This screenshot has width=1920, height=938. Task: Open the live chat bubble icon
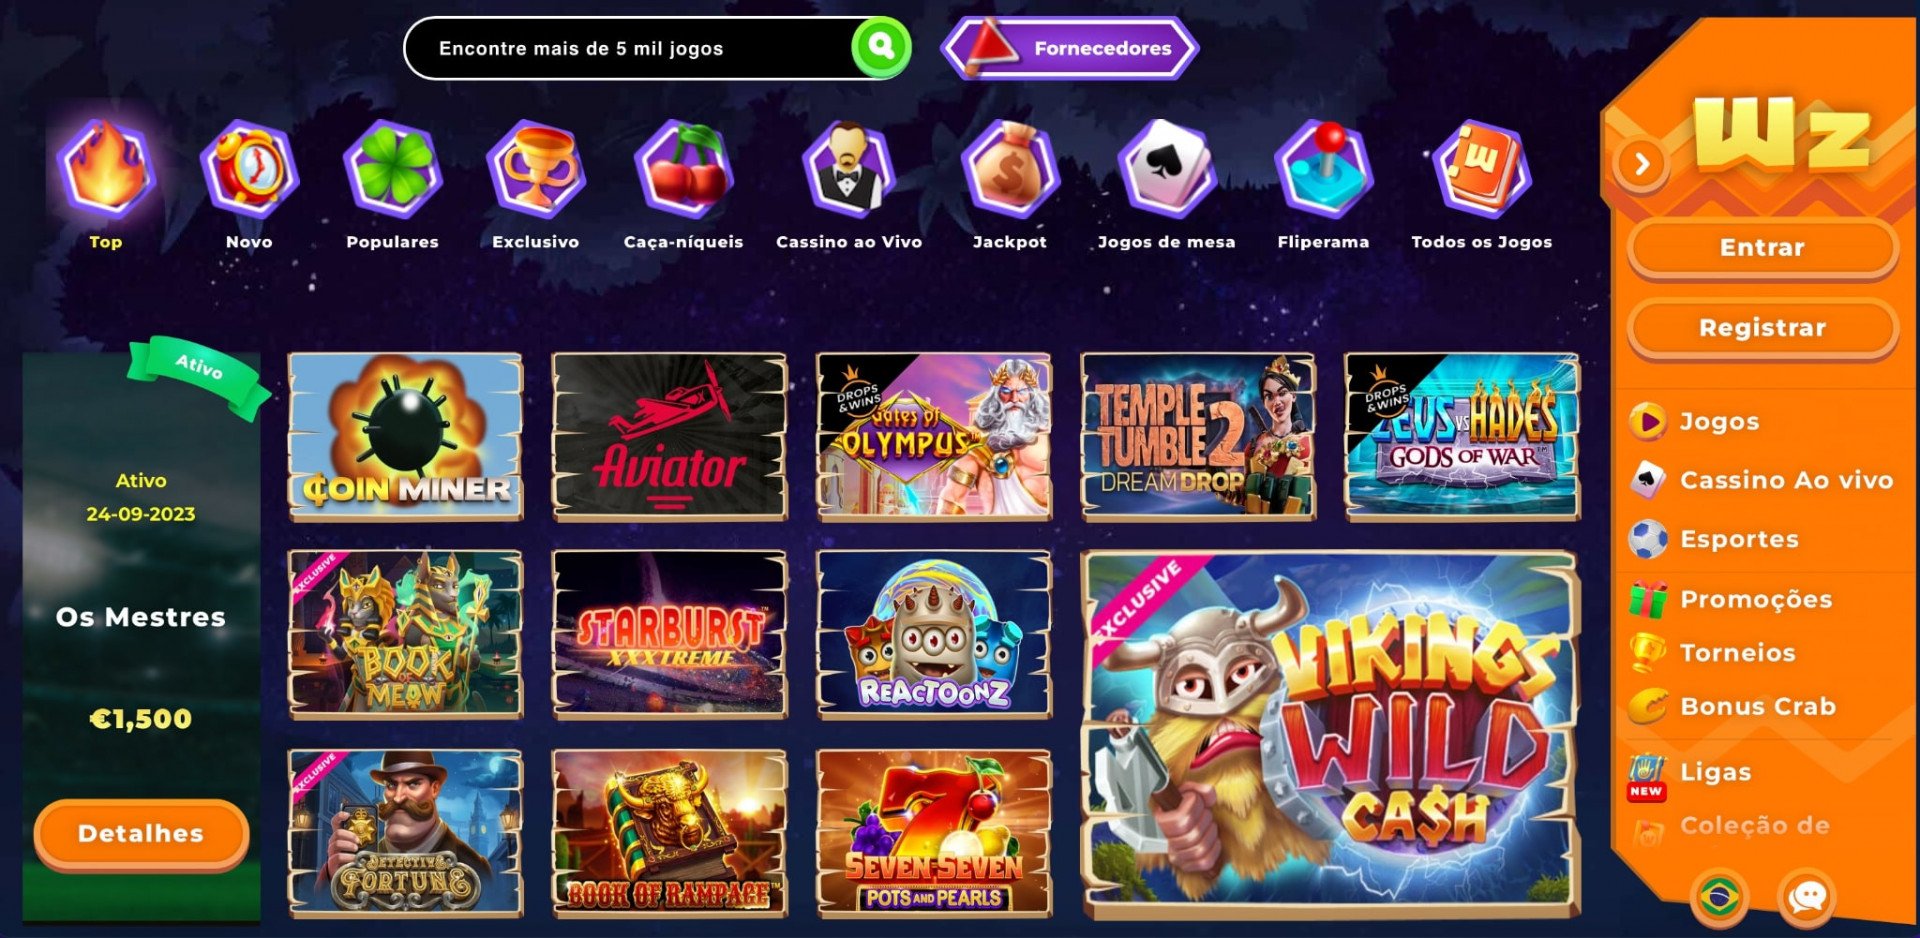coord(1807,897)
